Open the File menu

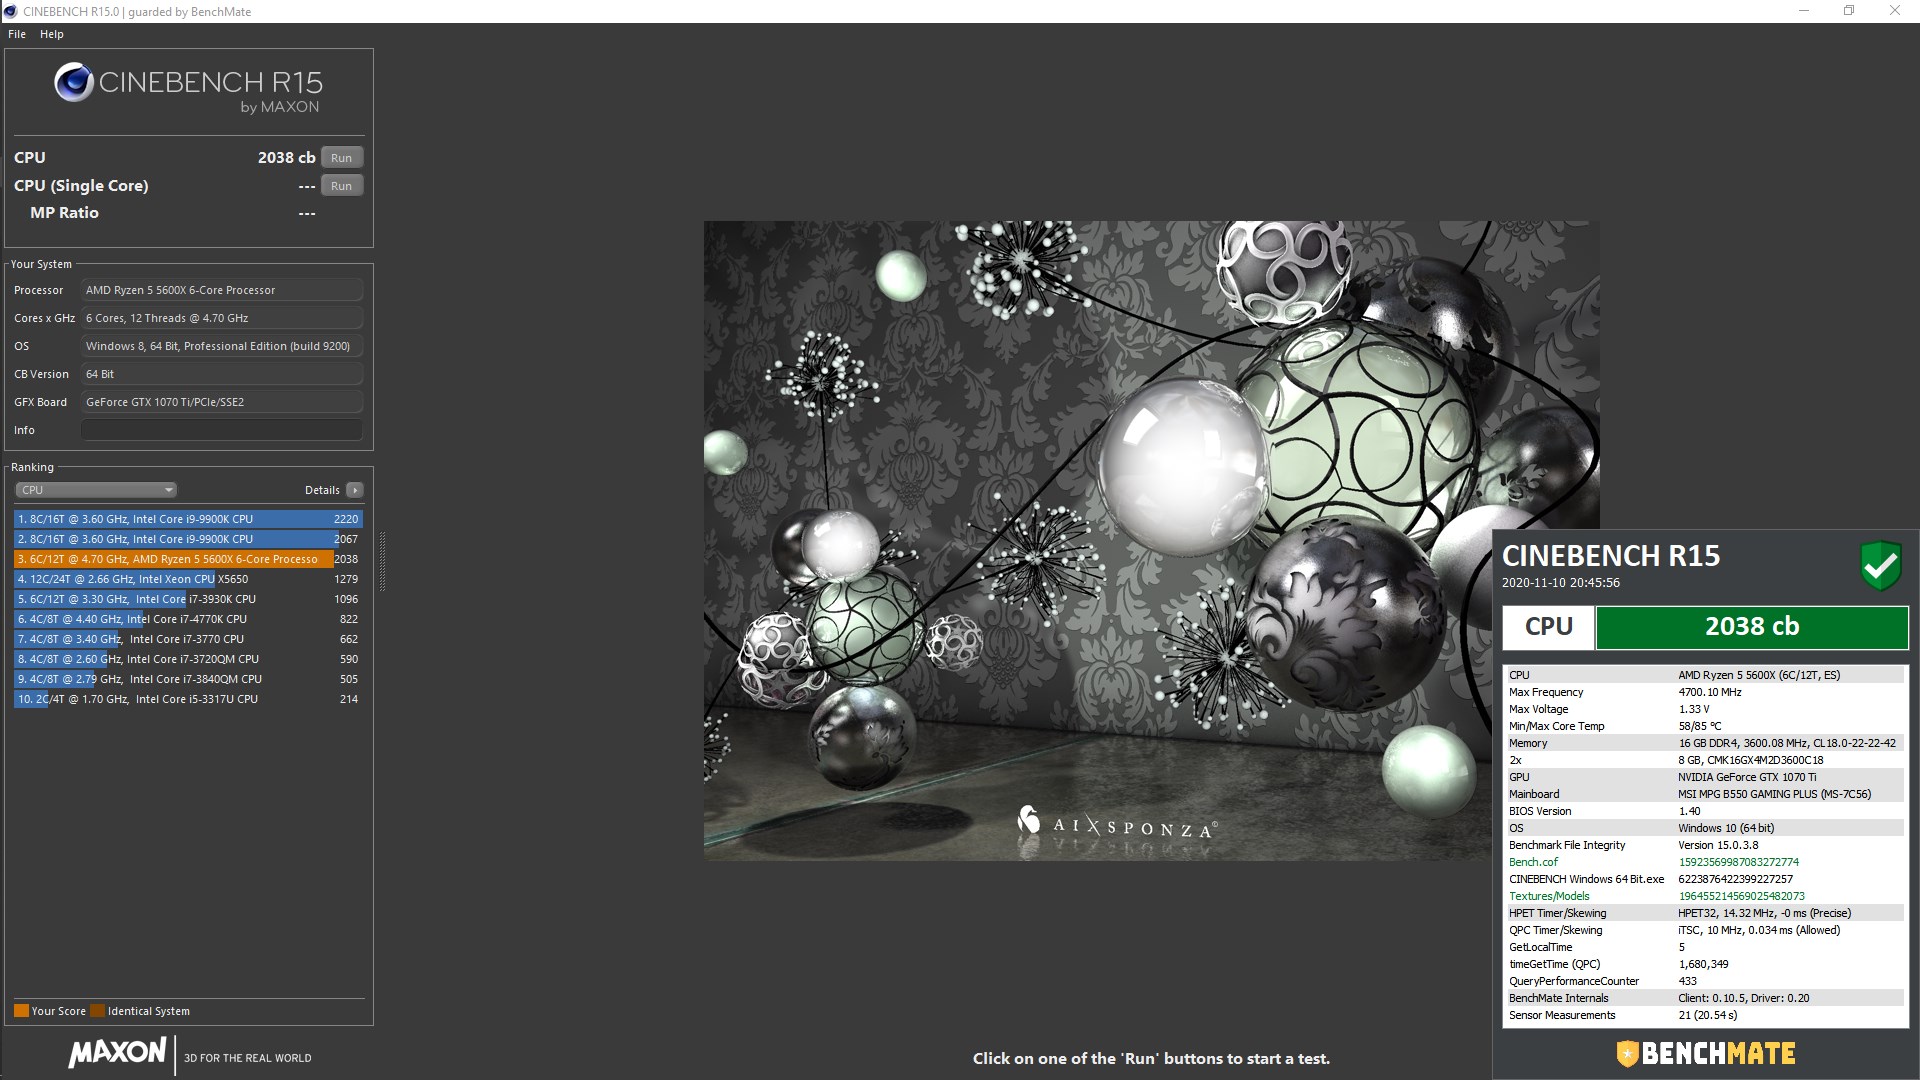pyautogui.click(x=17, y=34)
